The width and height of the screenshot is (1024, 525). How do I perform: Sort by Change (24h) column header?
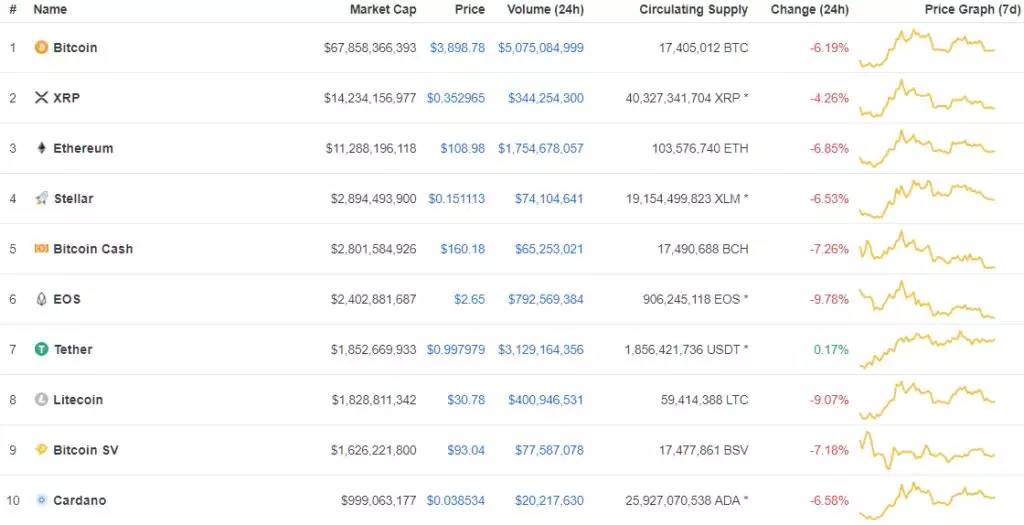click(x=810, y=10)
